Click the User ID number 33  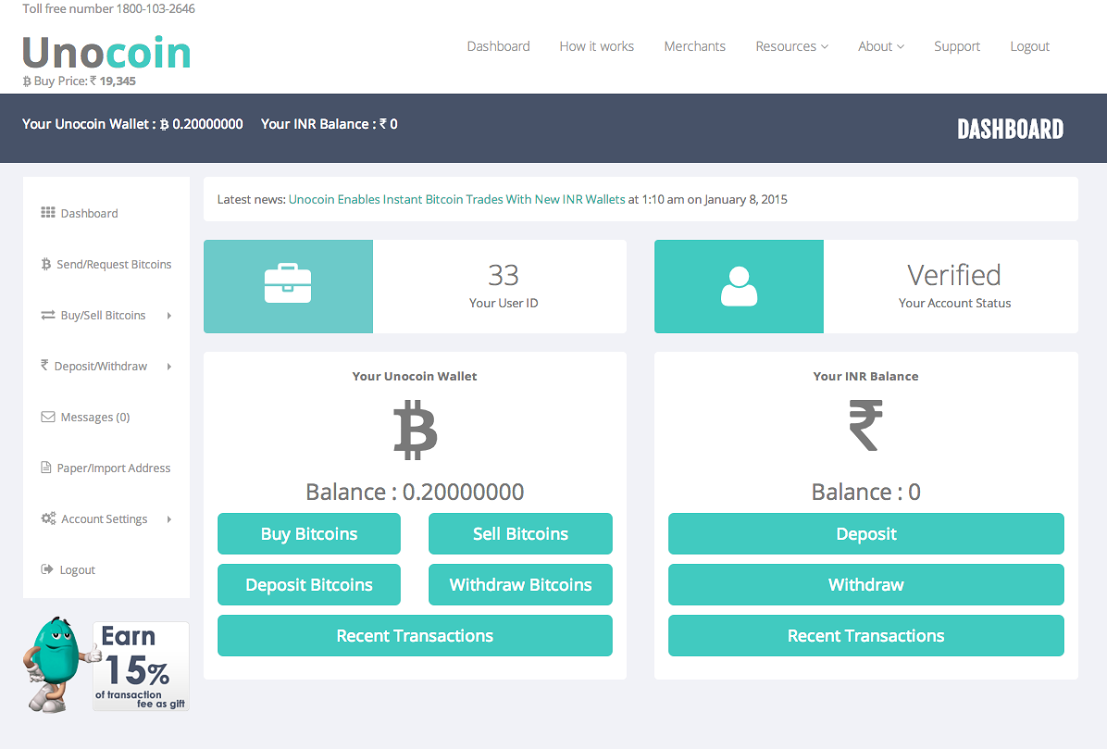click(x=503, y=275)
